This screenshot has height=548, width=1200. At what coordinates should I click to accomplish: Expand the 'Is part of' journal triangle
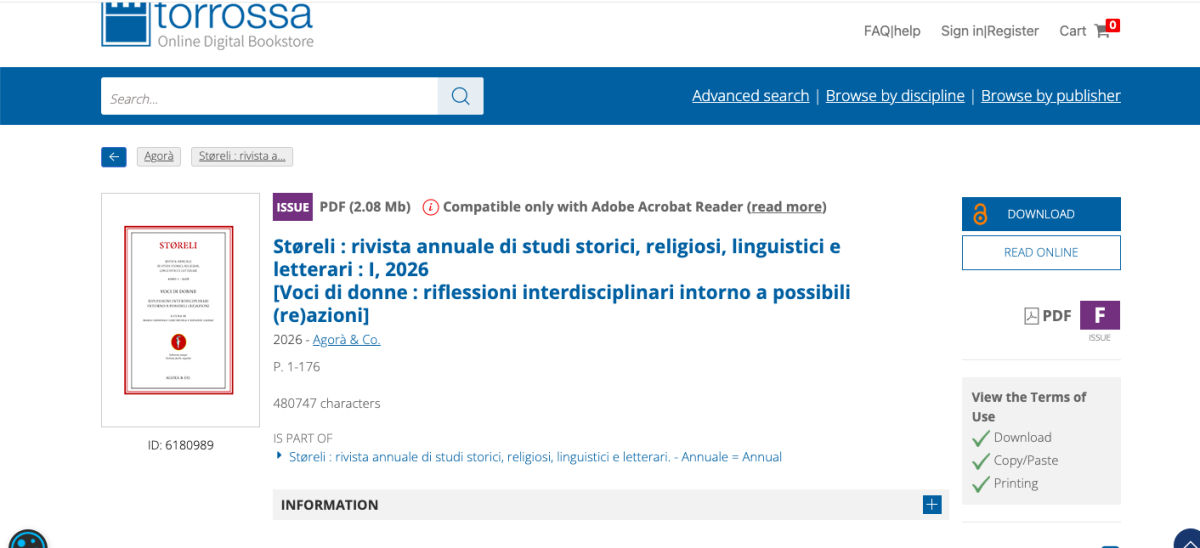tap(279, 456)
